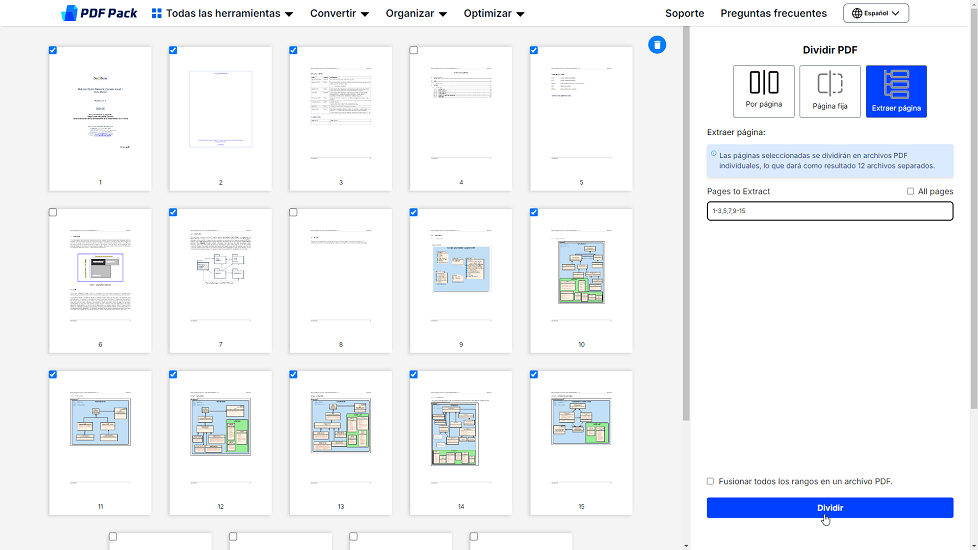Go to Preguntas frecuentes
This screenshot has width=978, height=550.
coord(773,14)
